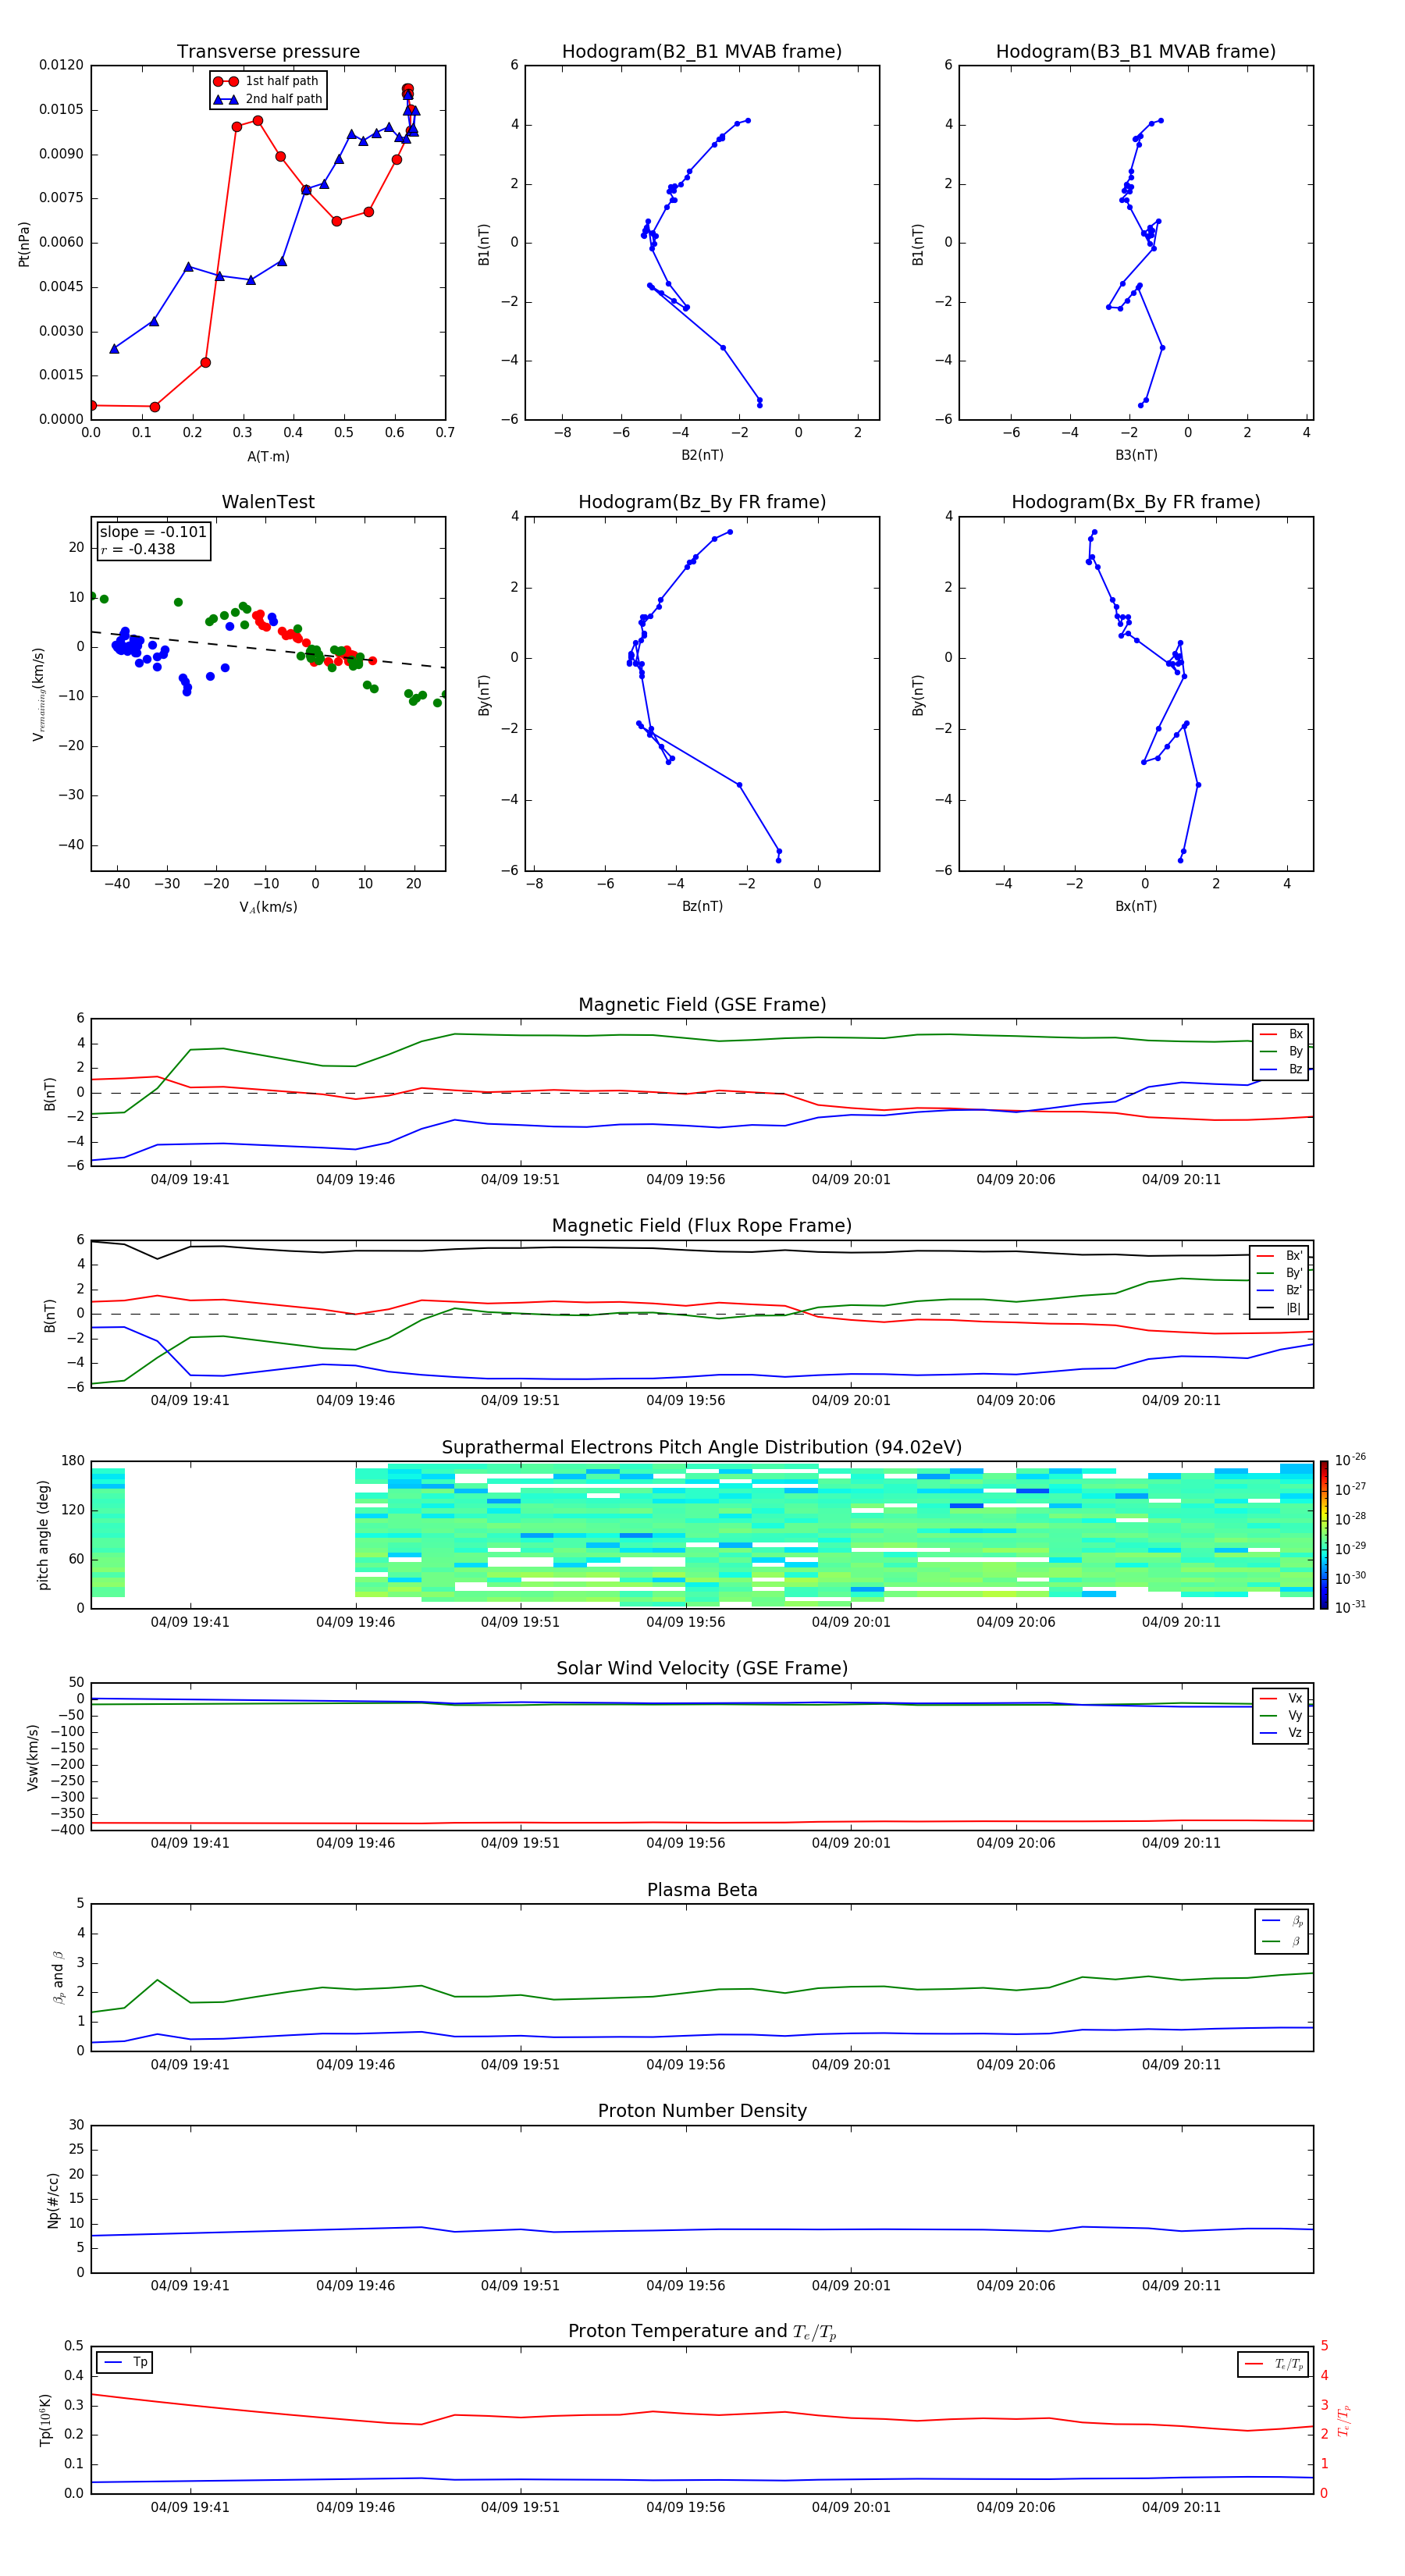Click the By' entry in flux rope legend

tap(1280, 1273)
